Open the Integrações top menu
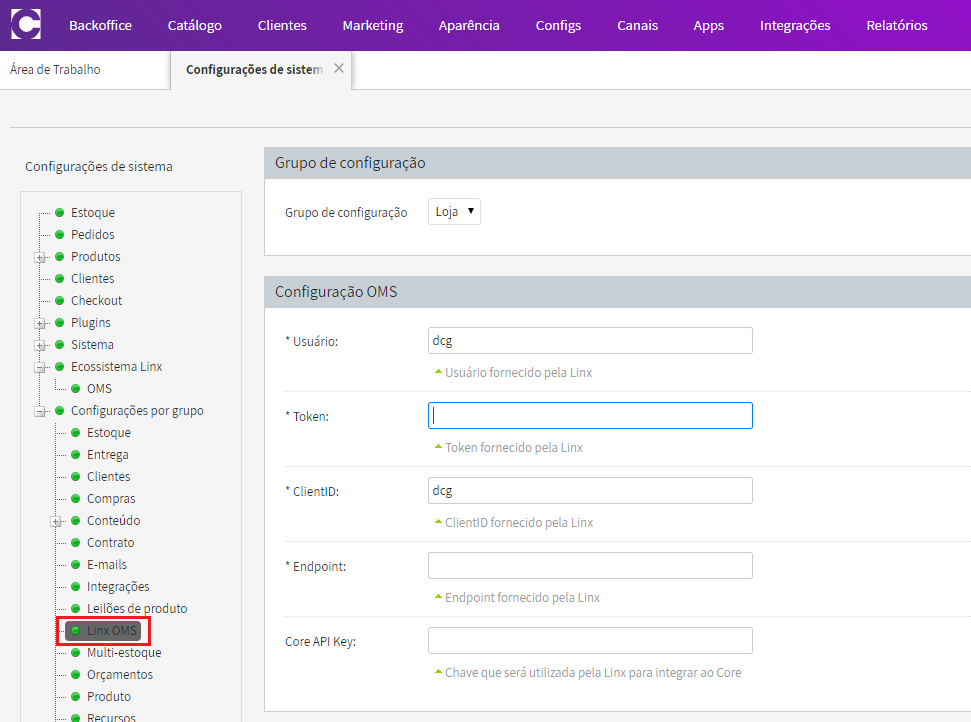971x722 pixels. pyautogui.click(x=795, y=25)
